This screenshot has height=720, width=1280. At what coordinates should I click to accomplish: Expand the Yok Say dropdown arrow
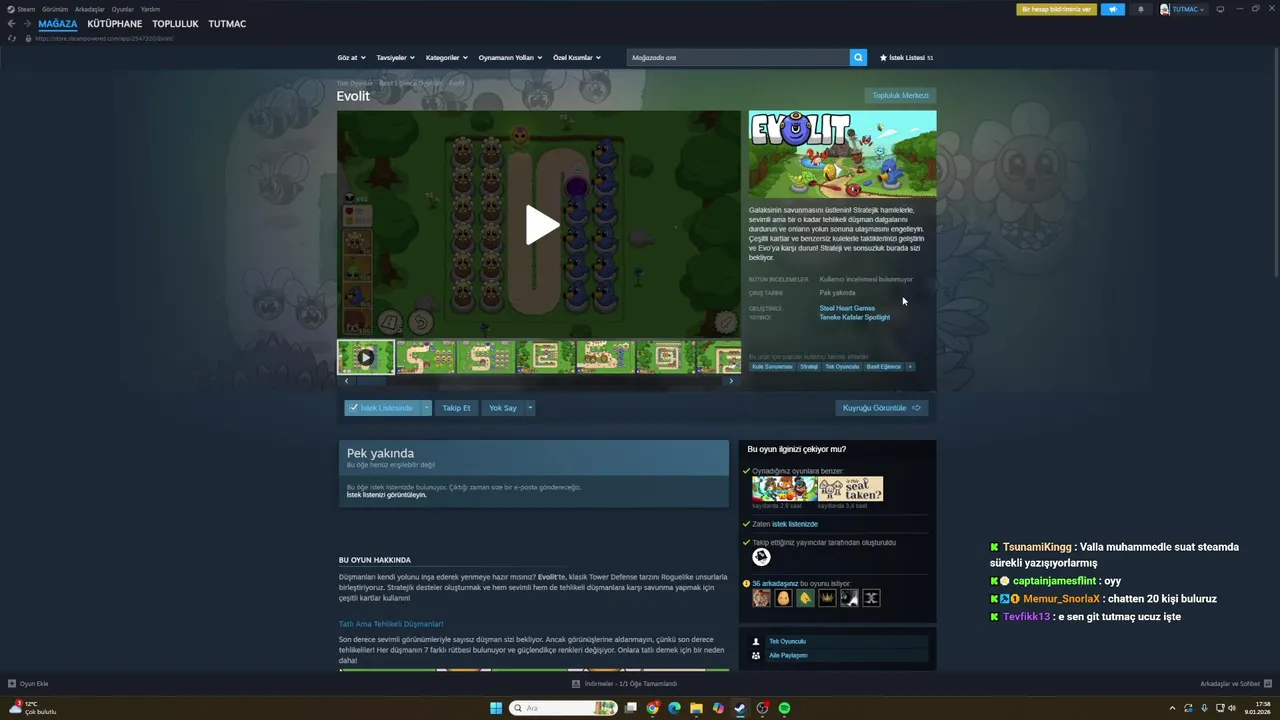tap(530, 408)
